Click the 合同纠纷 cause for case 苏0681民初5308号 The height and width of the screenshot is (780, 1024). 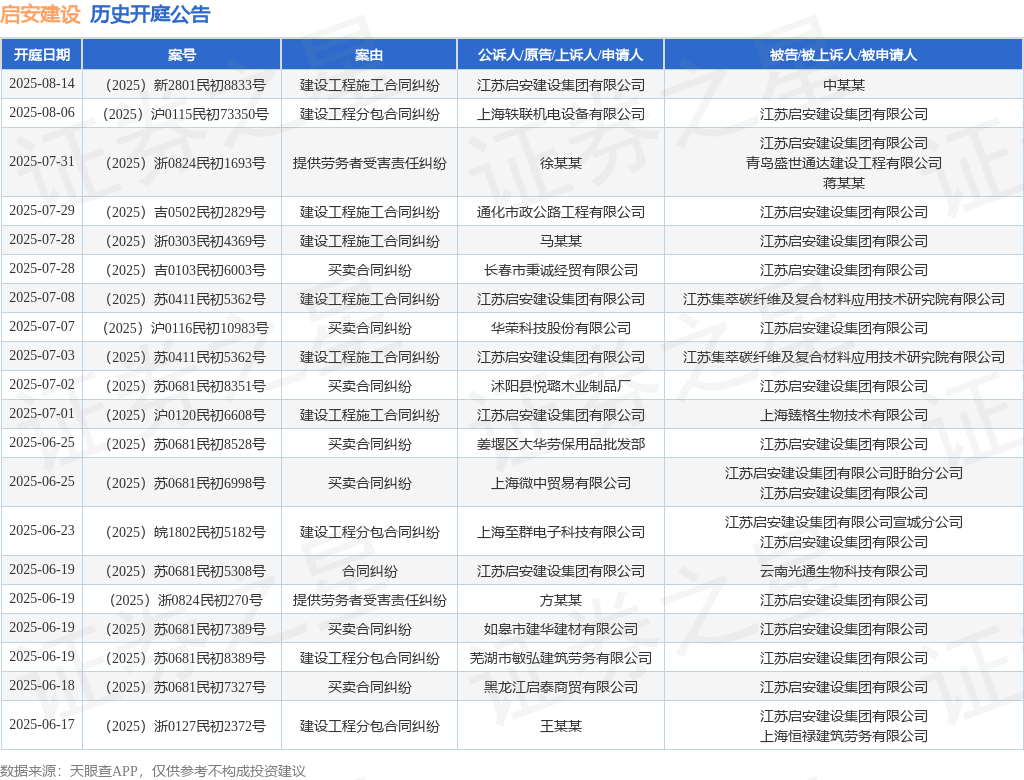tap(370, 572)
